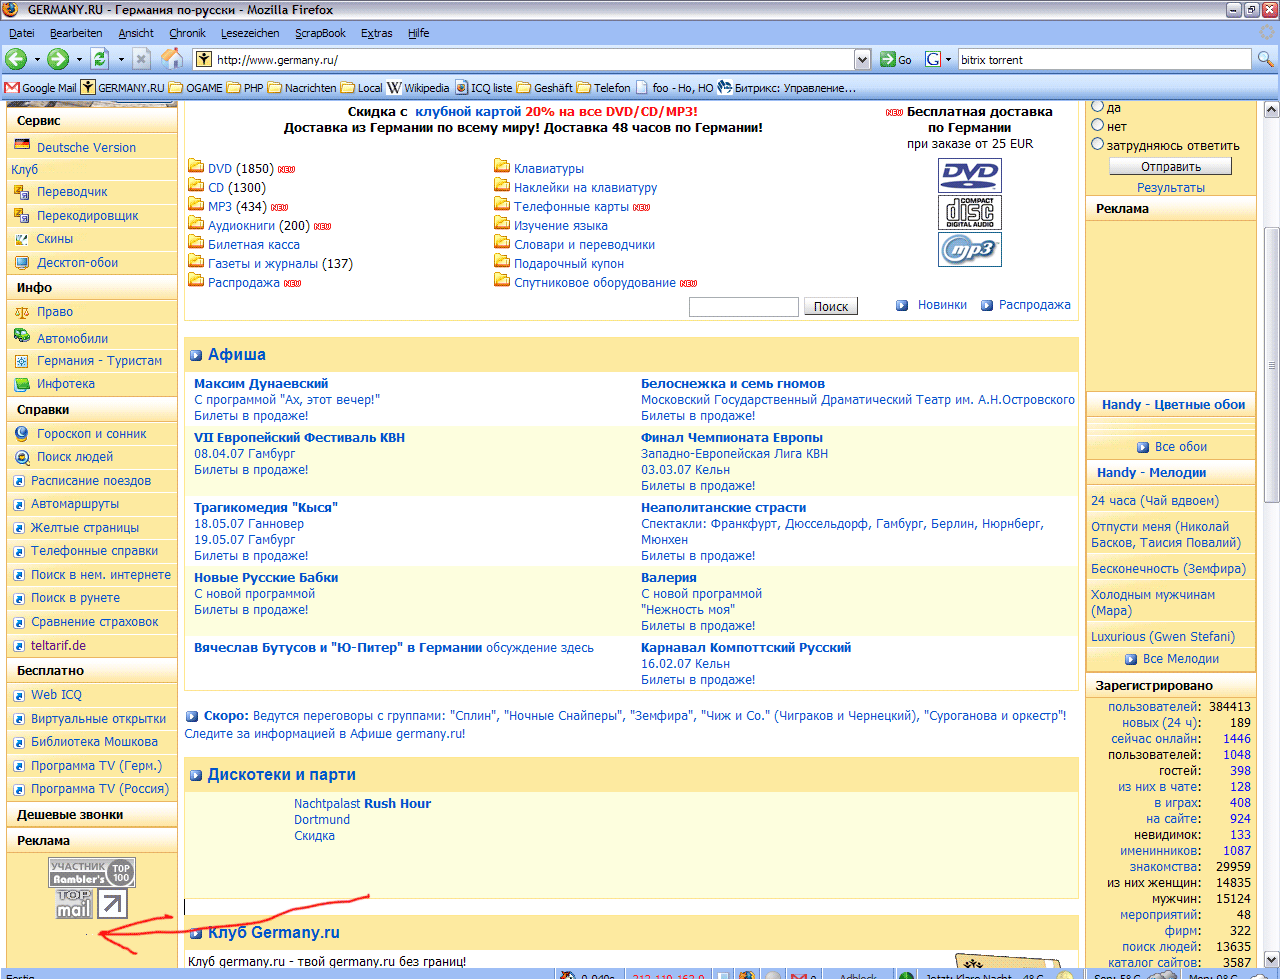
Task: Click the magnifier icon in the search box
Action: coord(1265,60)
